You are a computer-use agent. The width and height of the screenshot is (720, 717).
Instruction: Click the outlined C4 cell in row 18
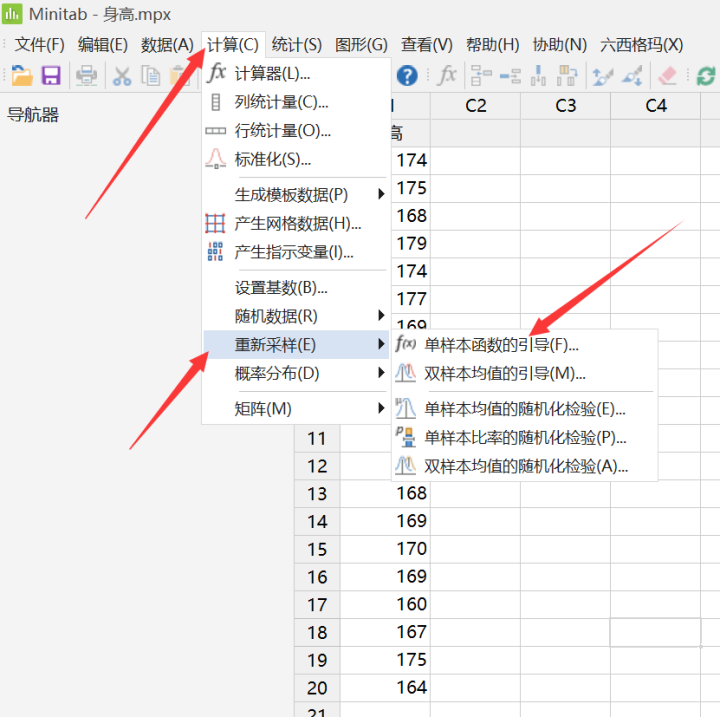pos(655,632)
